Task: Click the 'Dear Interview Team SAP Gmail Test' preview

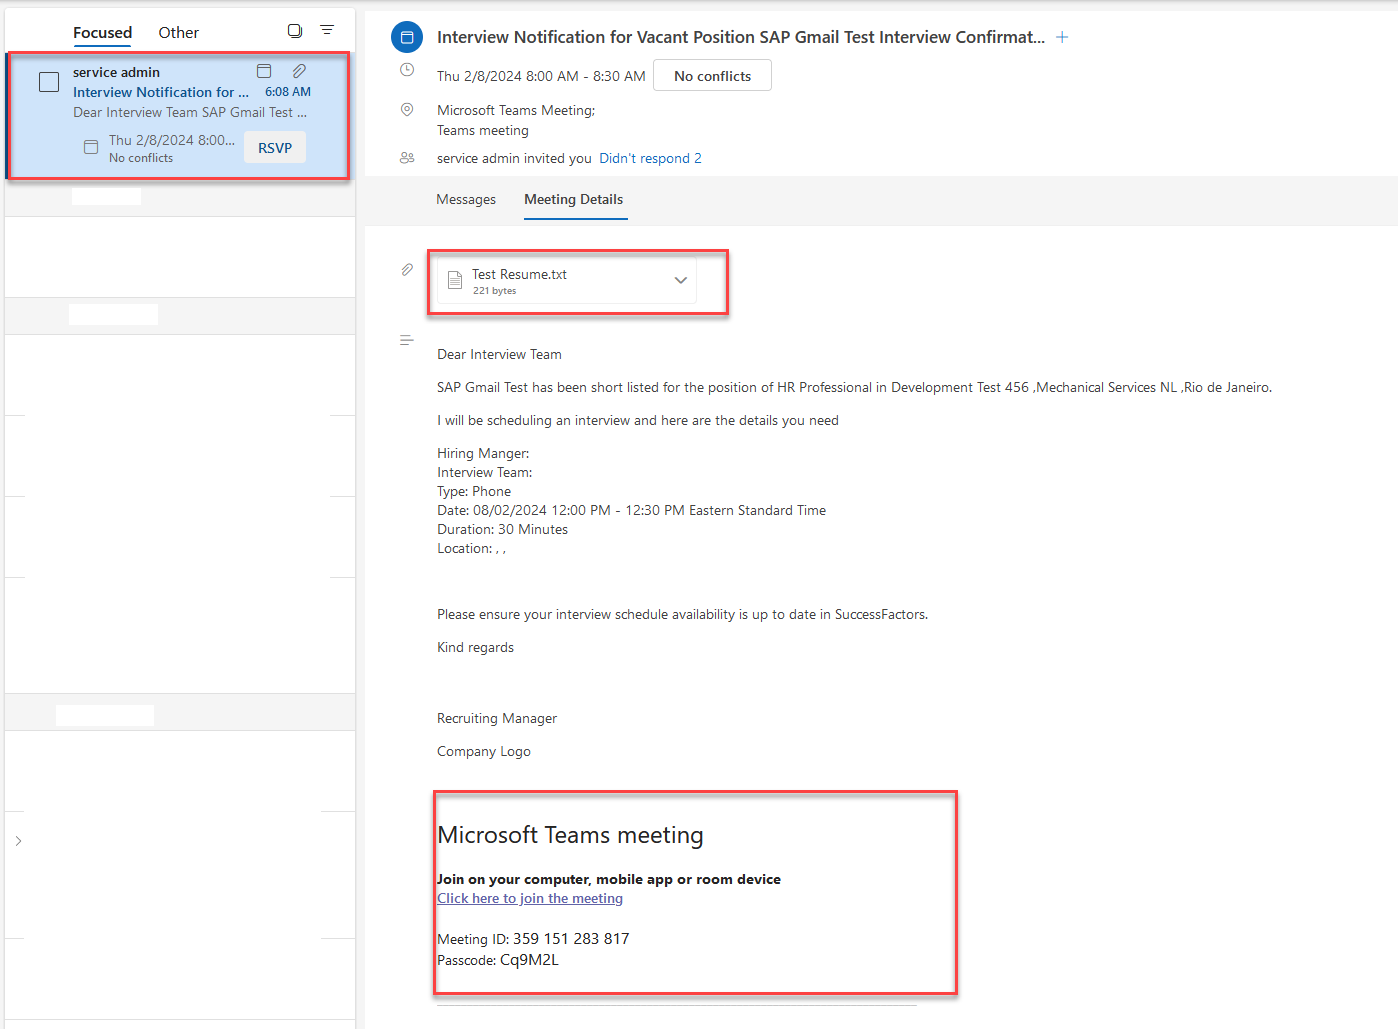Action: coord(190,112)
